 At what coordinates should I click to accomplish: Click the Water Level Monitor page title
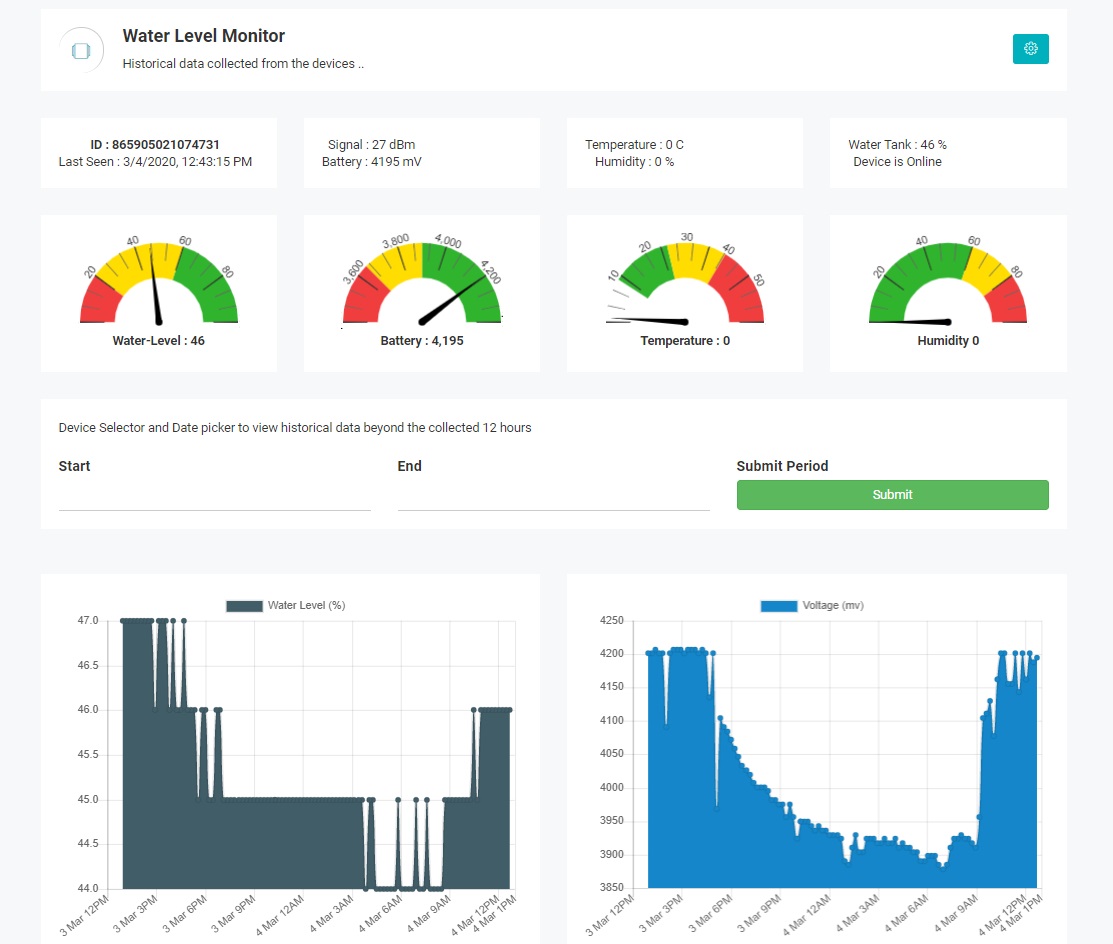coord(203,36)
